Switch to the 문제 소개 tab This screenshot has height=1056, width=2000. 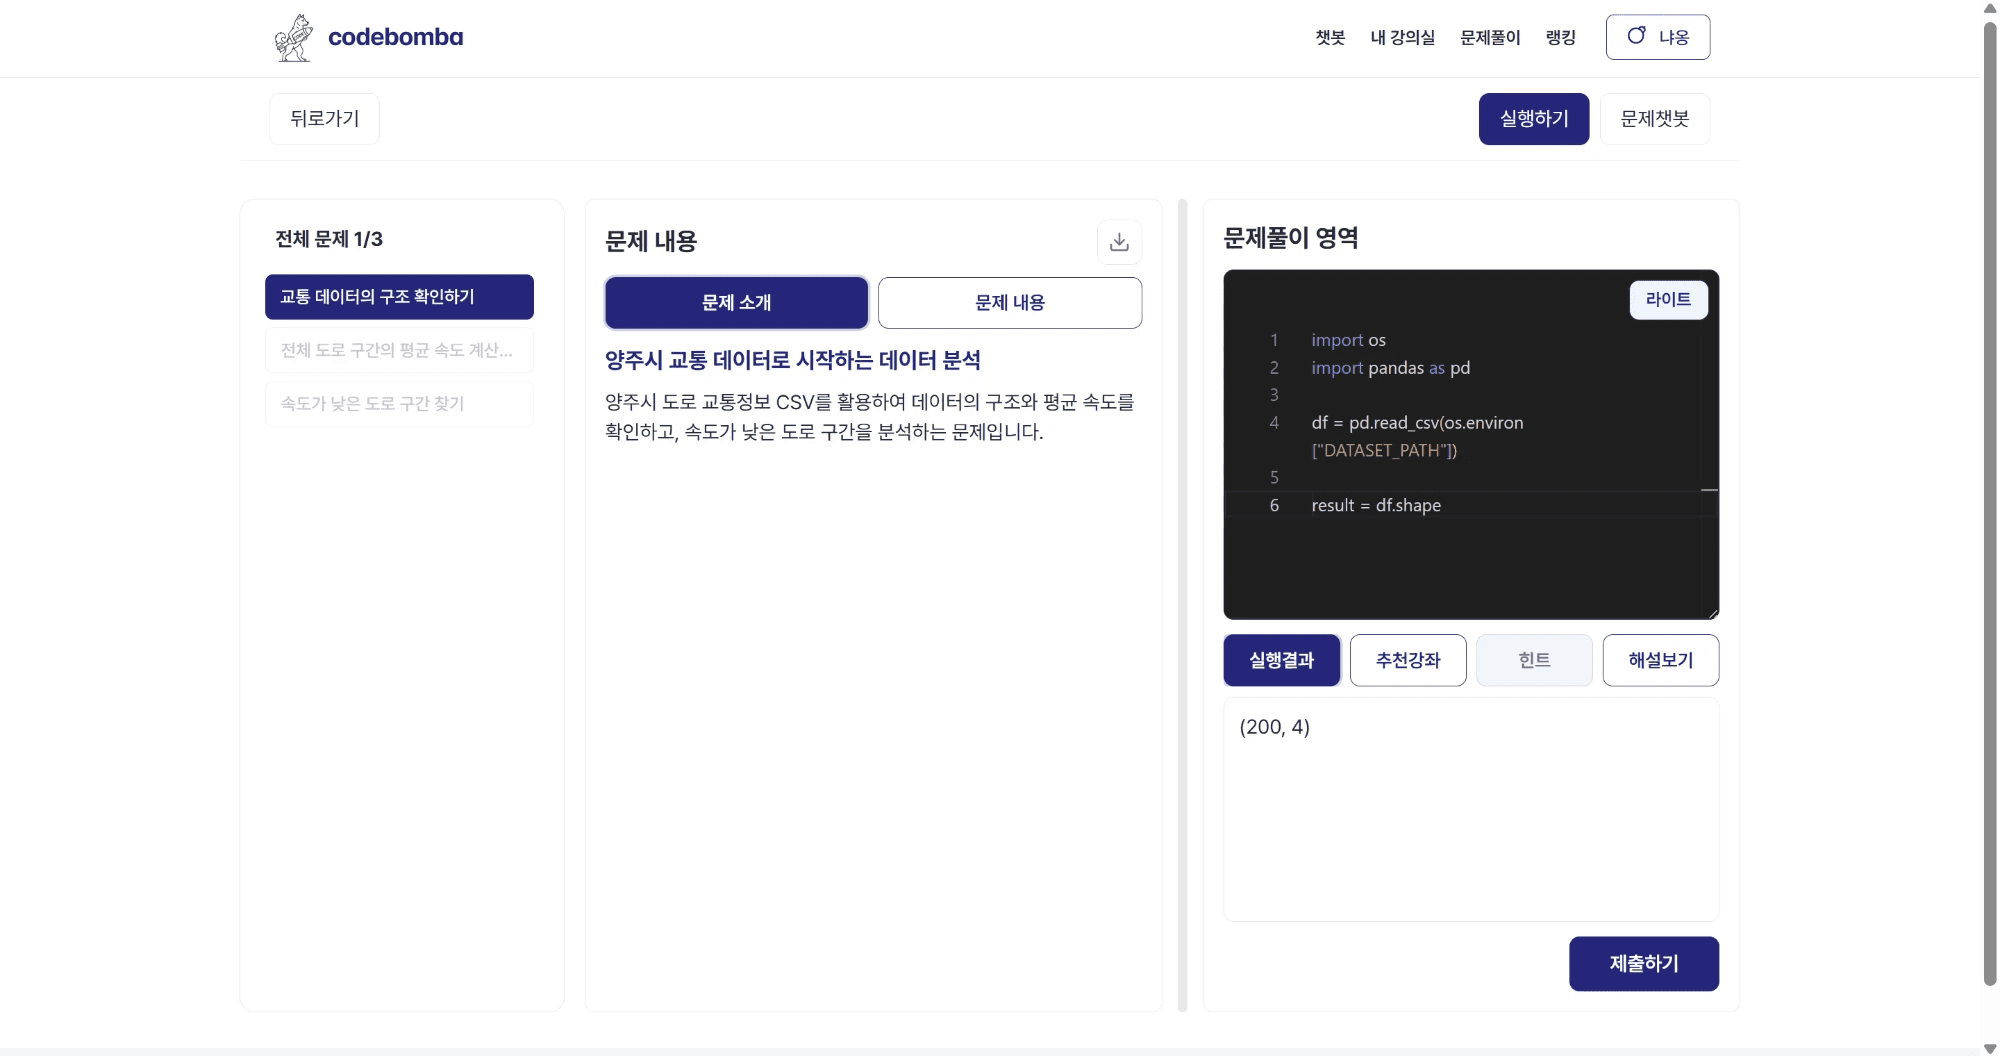pos(736,303)
